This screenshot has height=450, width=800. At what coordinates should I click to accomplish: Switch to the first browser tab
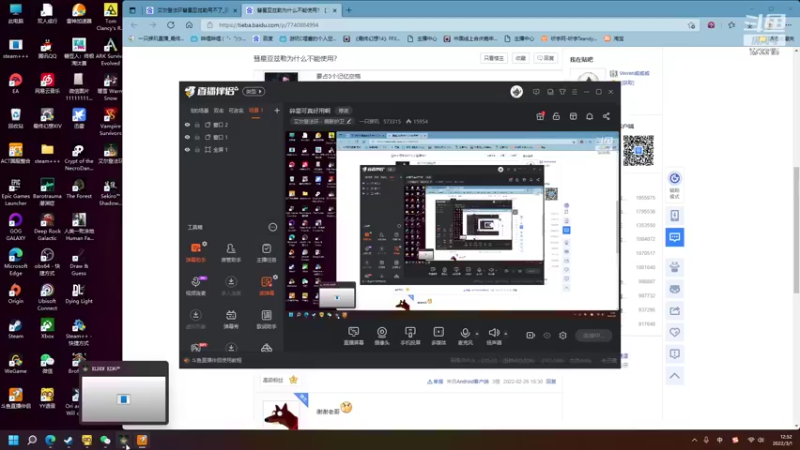[x=191, y=10]
